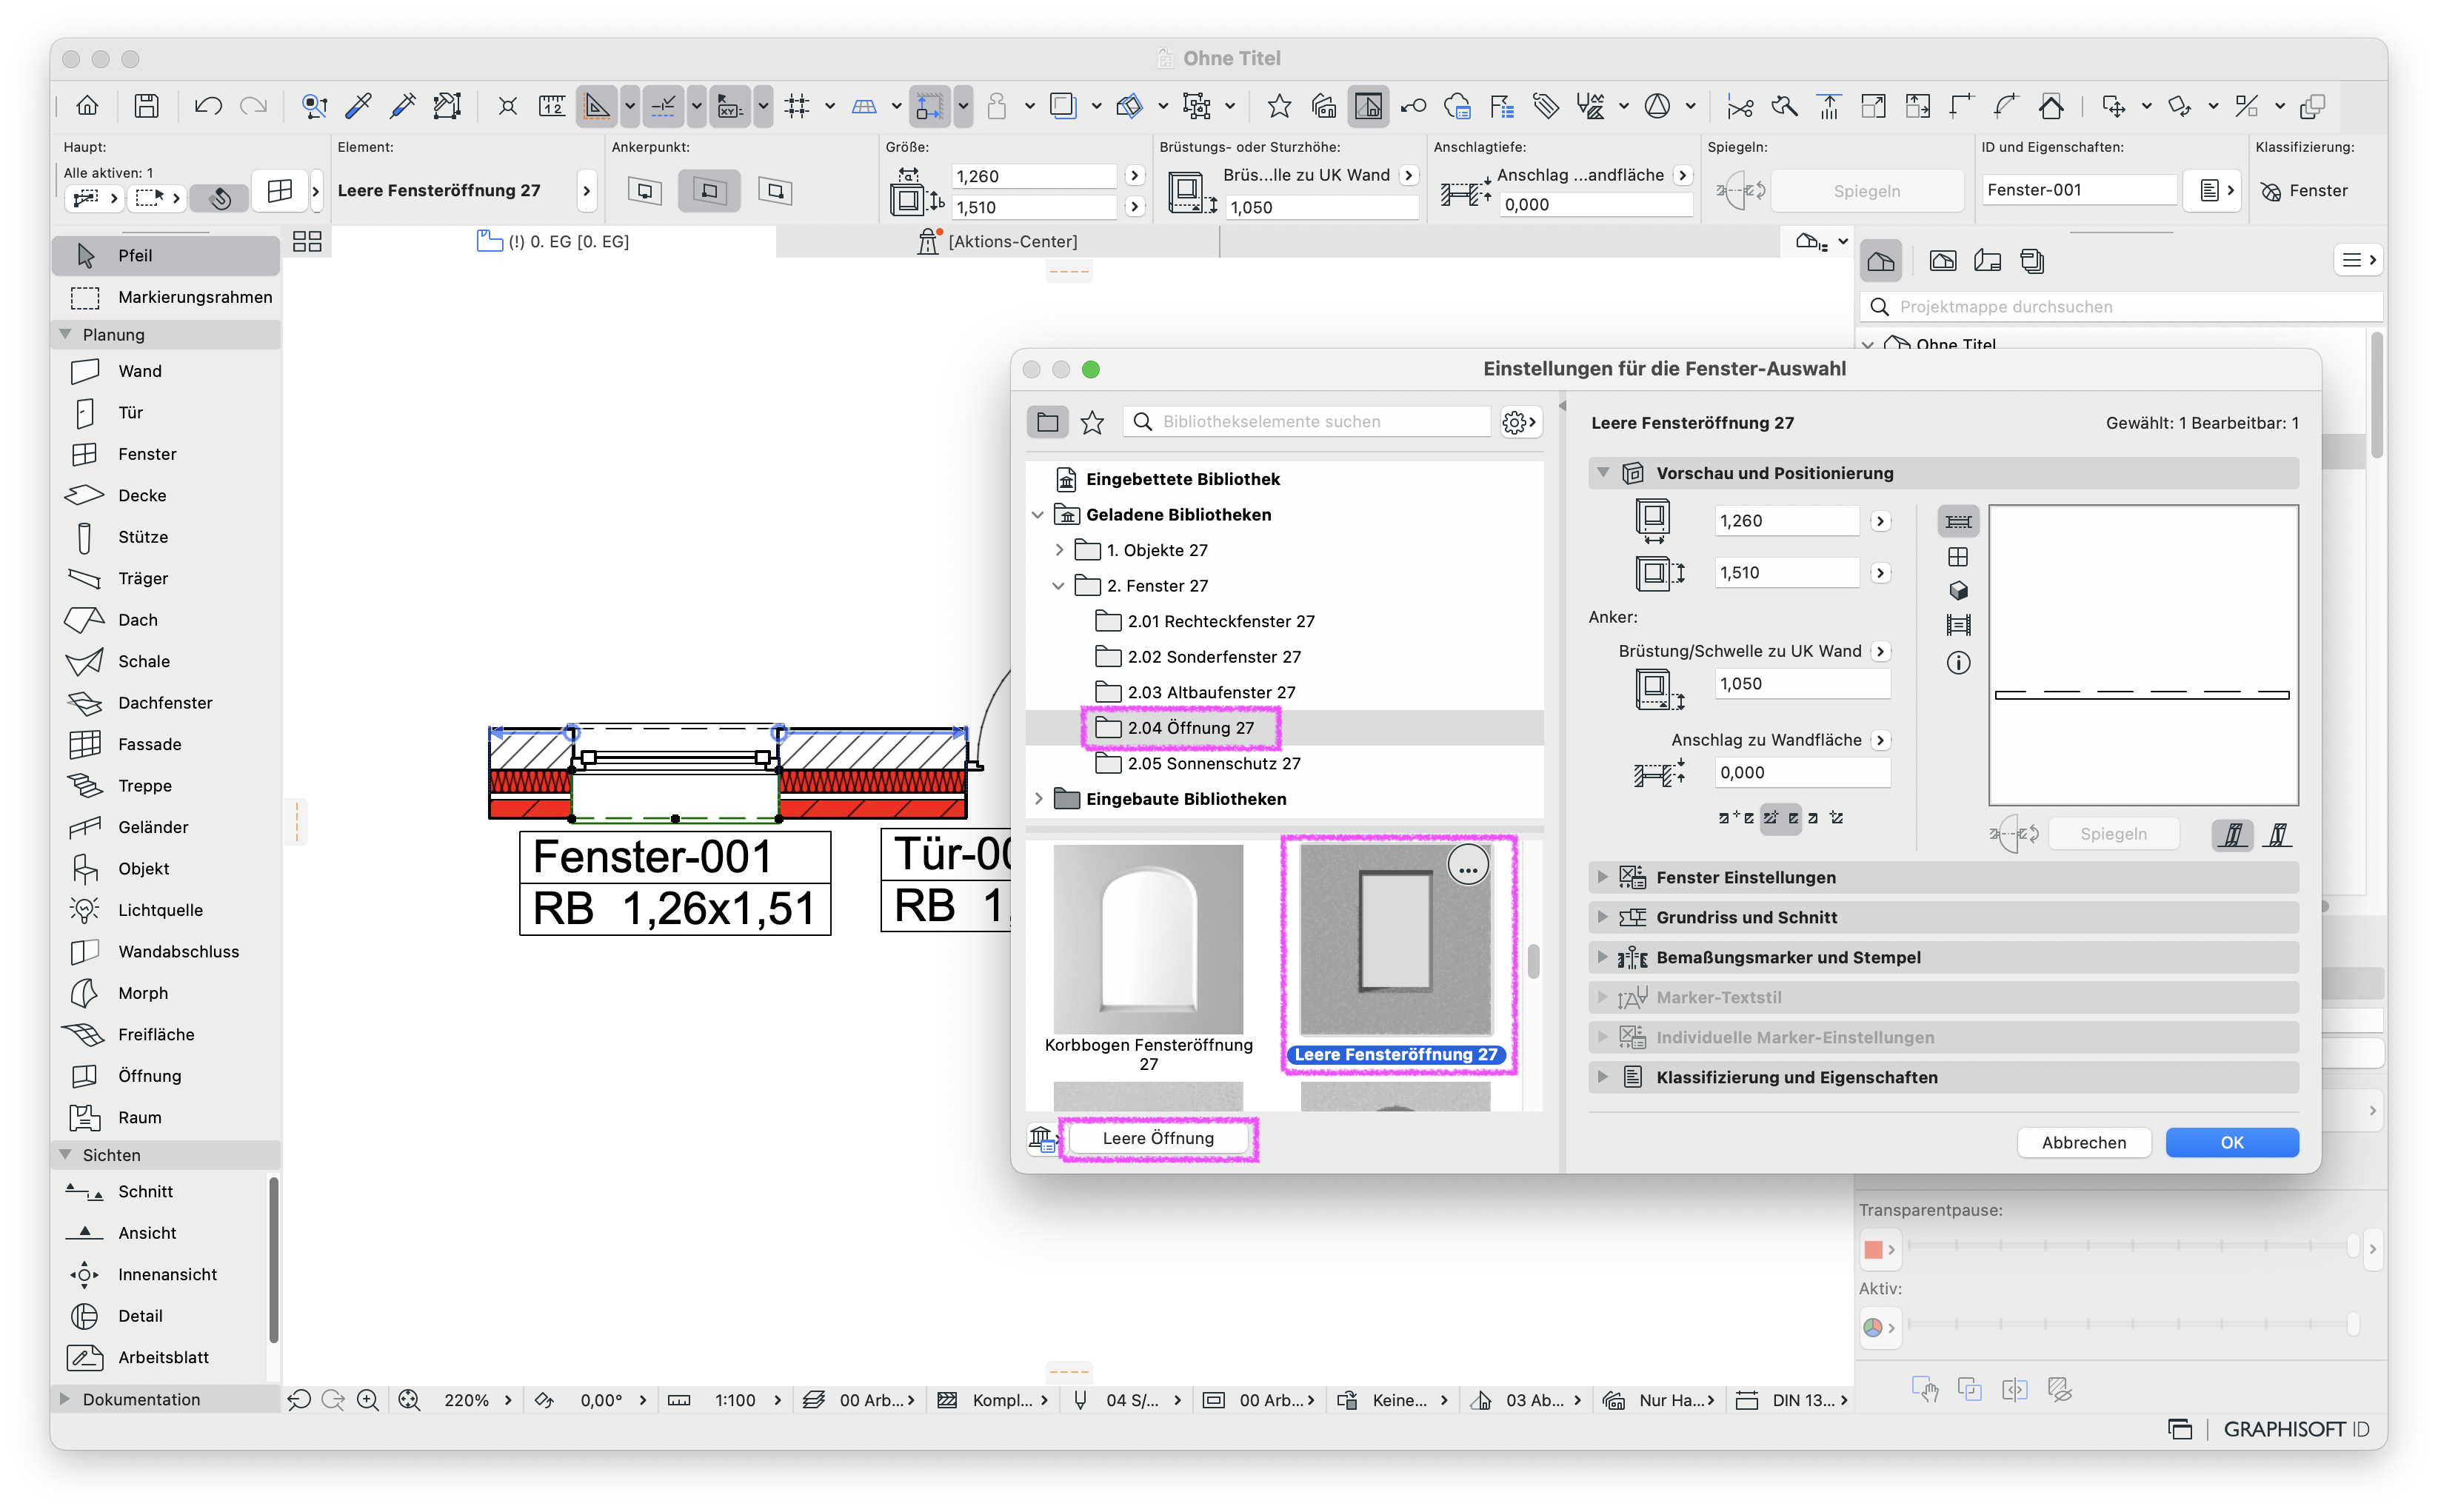Open library settings gear icon
The width and height of the screenshot is (2438, 1512).
tap(1520, 422)
